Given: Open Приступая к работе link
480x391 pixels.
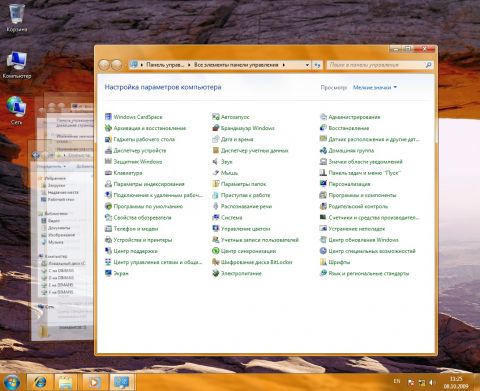Looking at the screenshot, I should coord(246,195).
